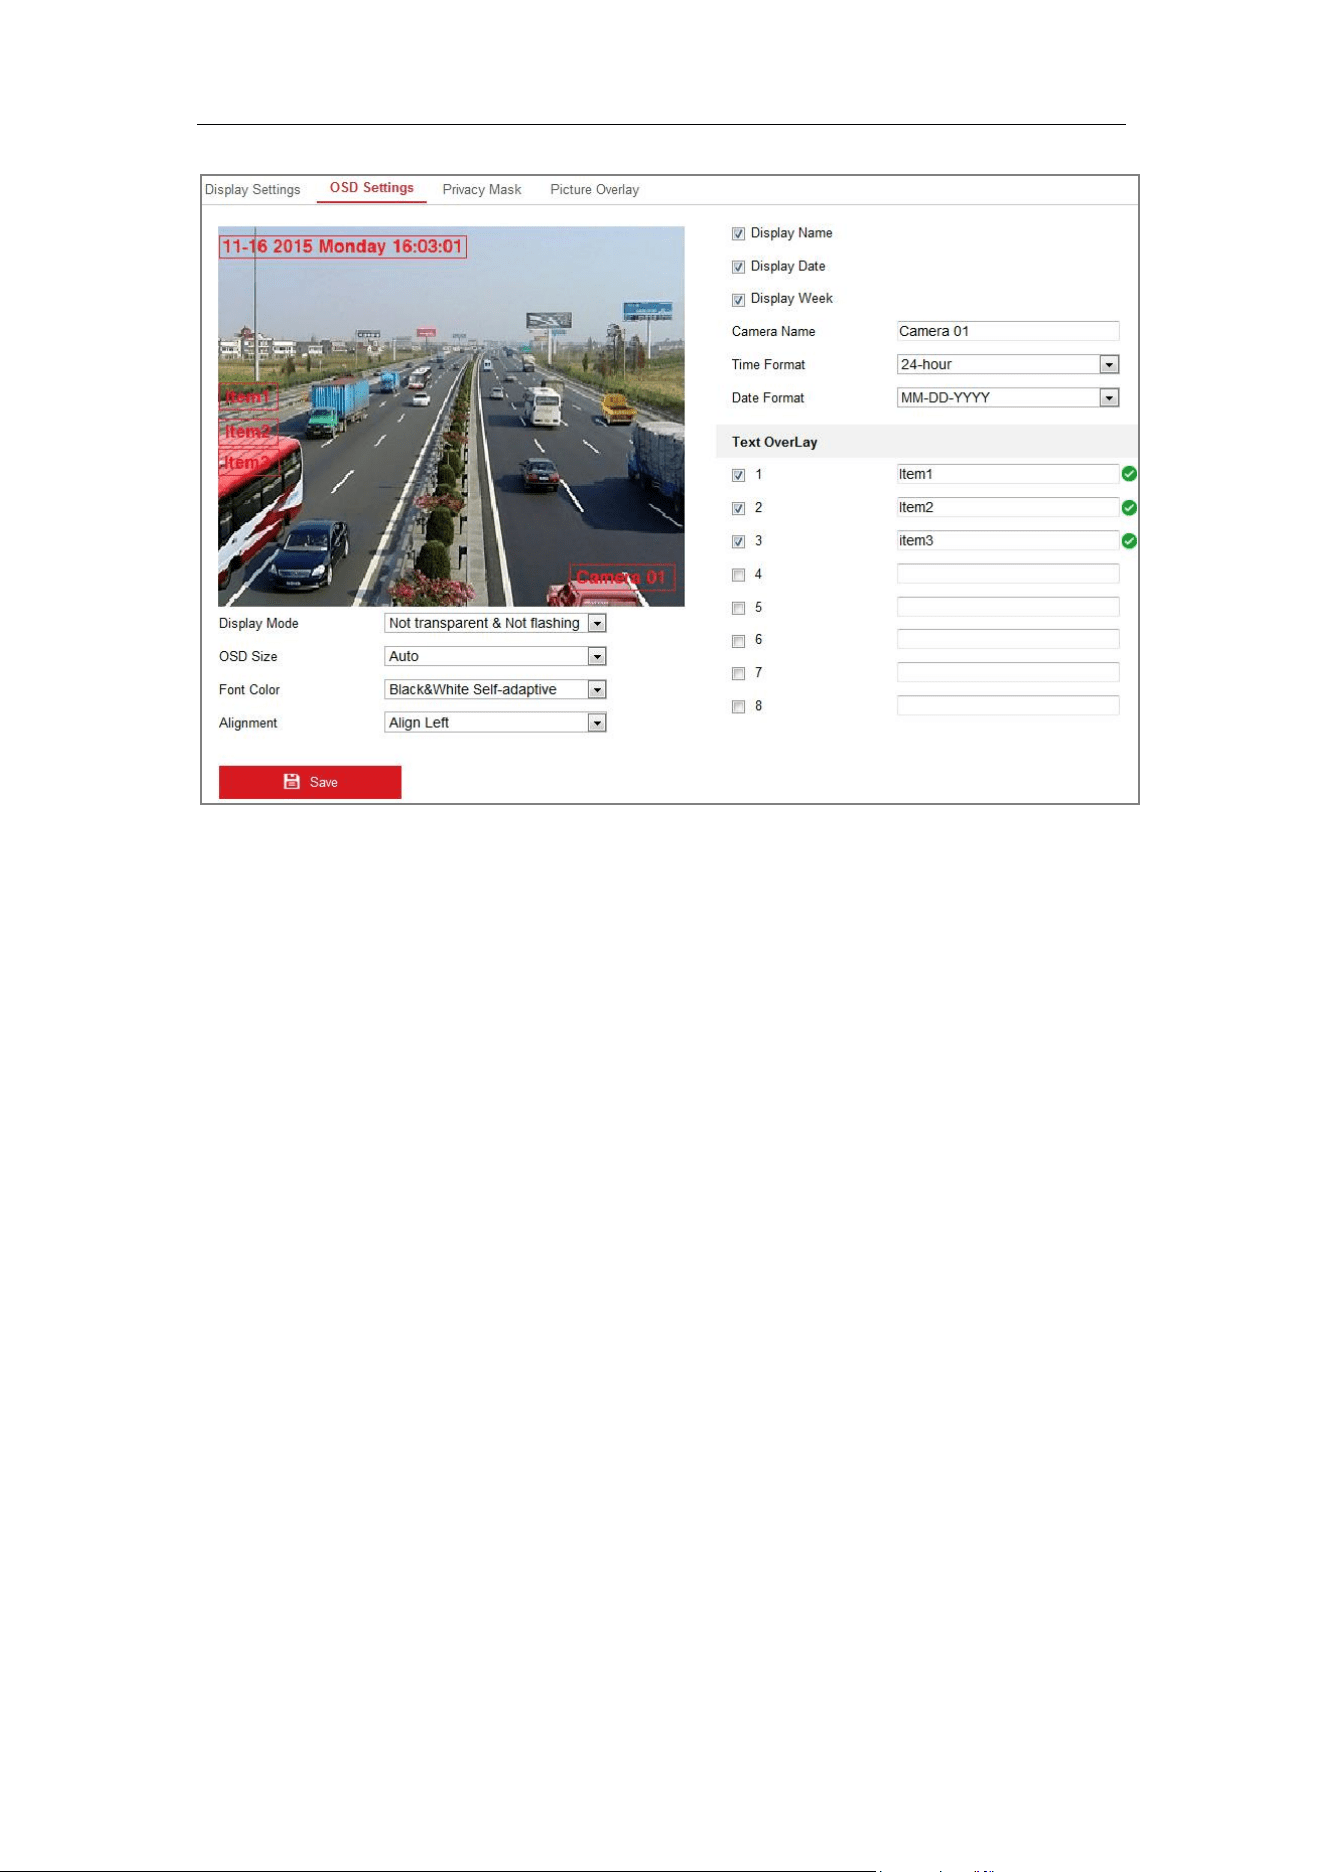Image resolution: width=1324 pixels, height=1872 pixels.
Task: Expand the Font Color dropdown
Action: [496, 689]
